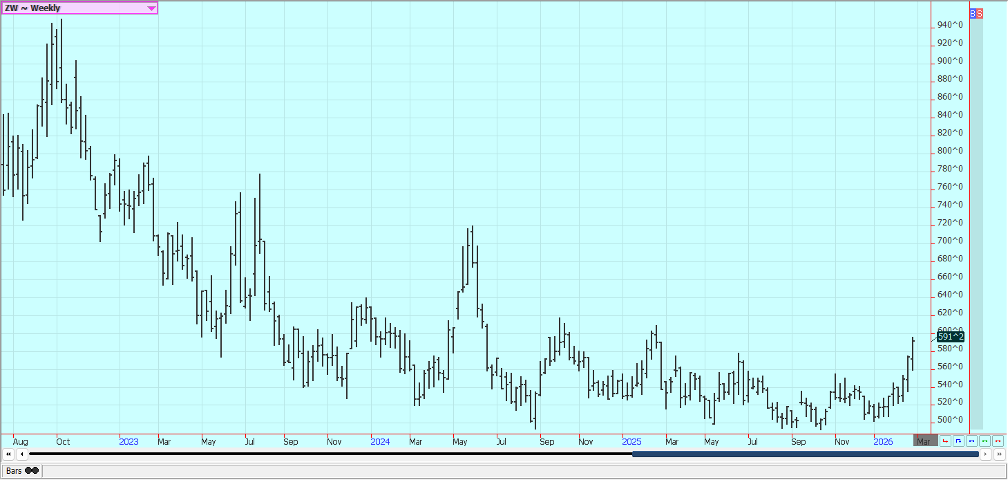The width and height of the screenshot is (1008, 480).
Task: Click the blue 2024 year label on time axis
Action: pos(379,440)
